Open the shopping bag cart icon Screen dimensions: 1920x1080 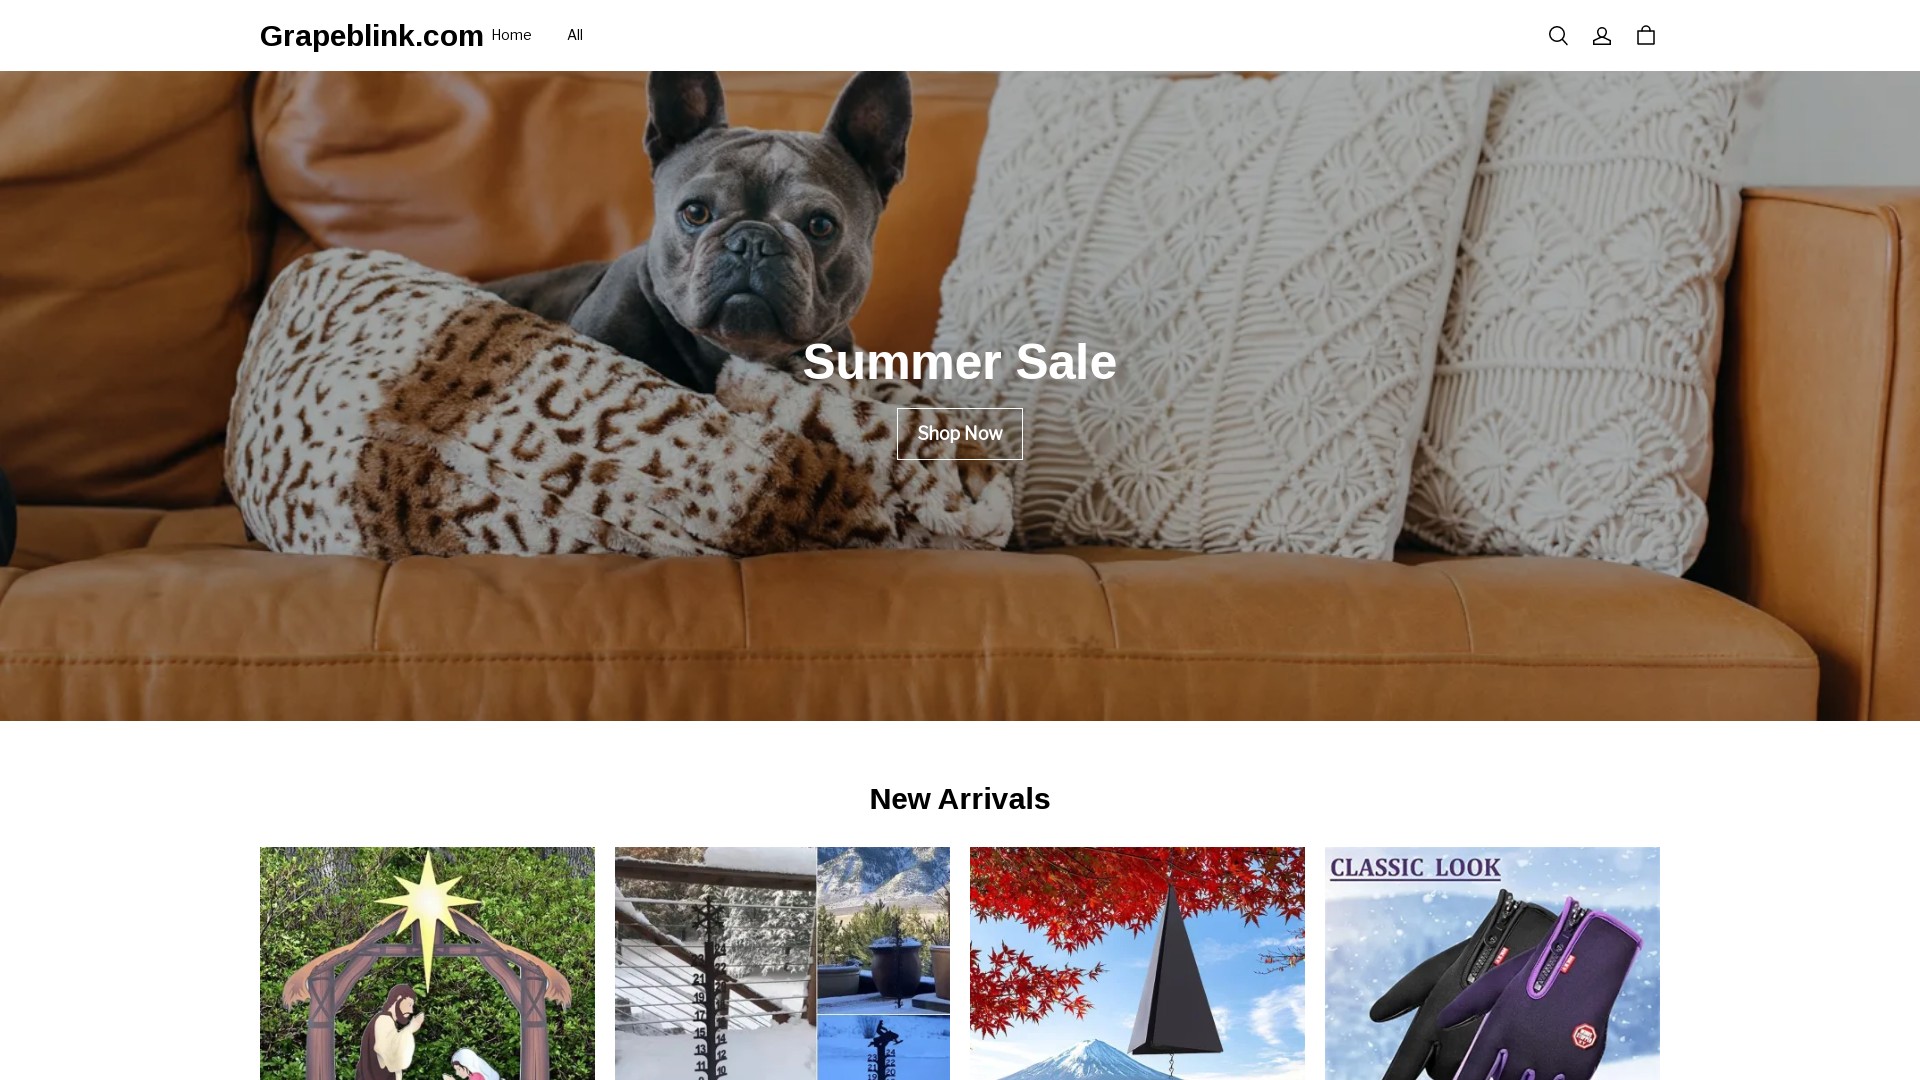(1646, 36)
